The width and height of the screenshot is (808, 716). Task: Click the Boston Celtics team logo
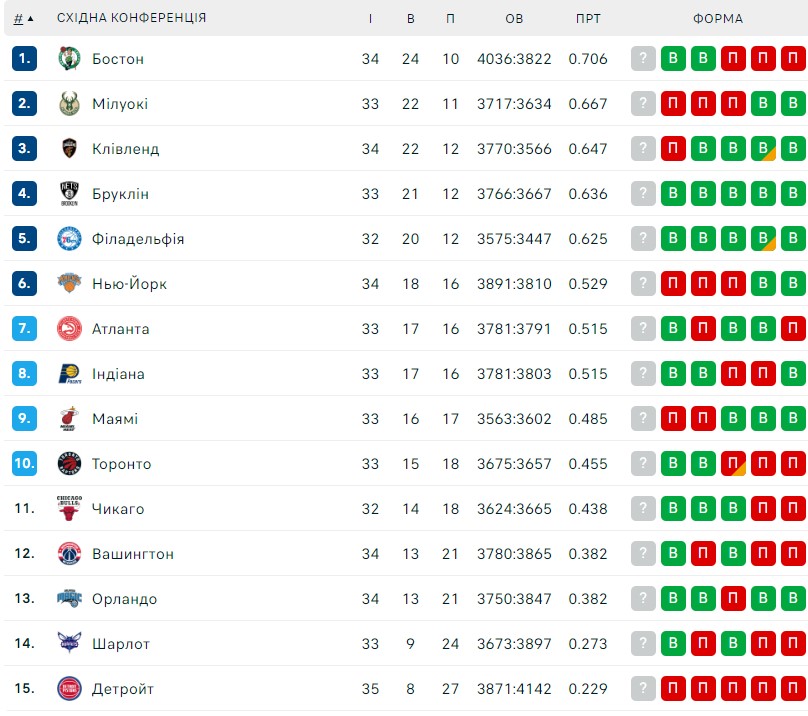[69, 58]
